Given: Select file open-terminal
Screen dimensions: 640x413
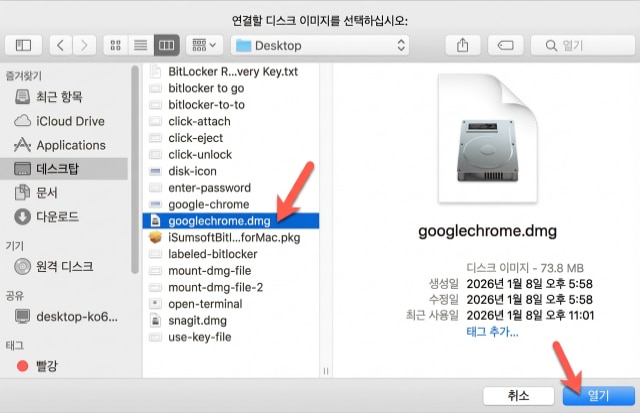Looking at the screenshot, I should pyautogui.click(x=231, y=304).
